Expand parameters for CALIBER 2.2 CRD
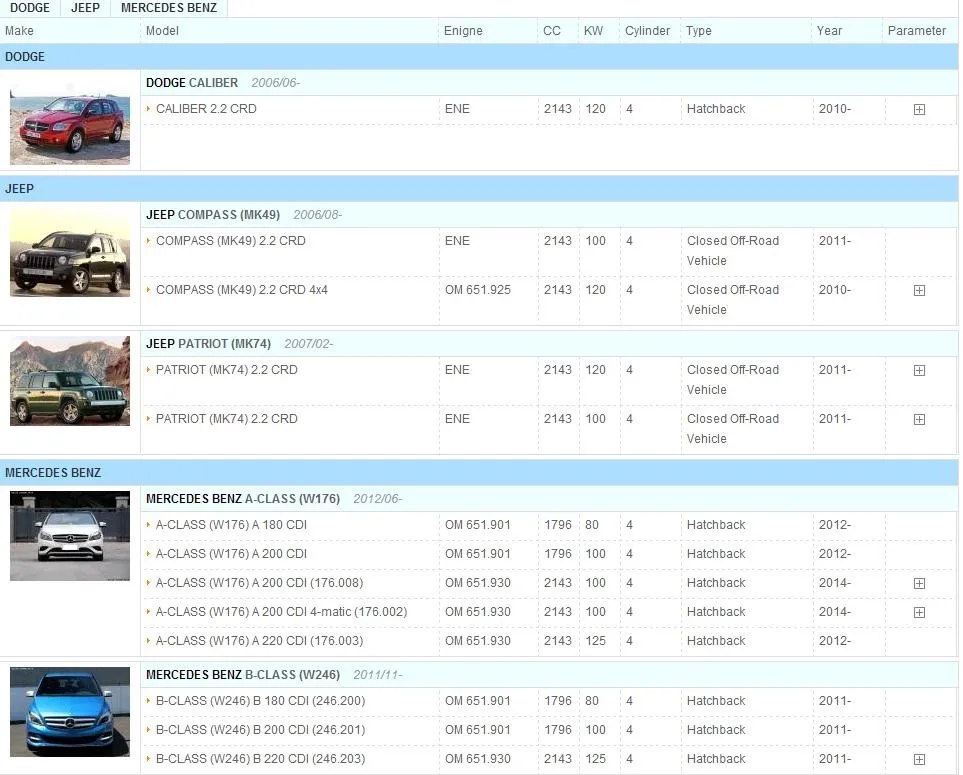 click(919, 109)
